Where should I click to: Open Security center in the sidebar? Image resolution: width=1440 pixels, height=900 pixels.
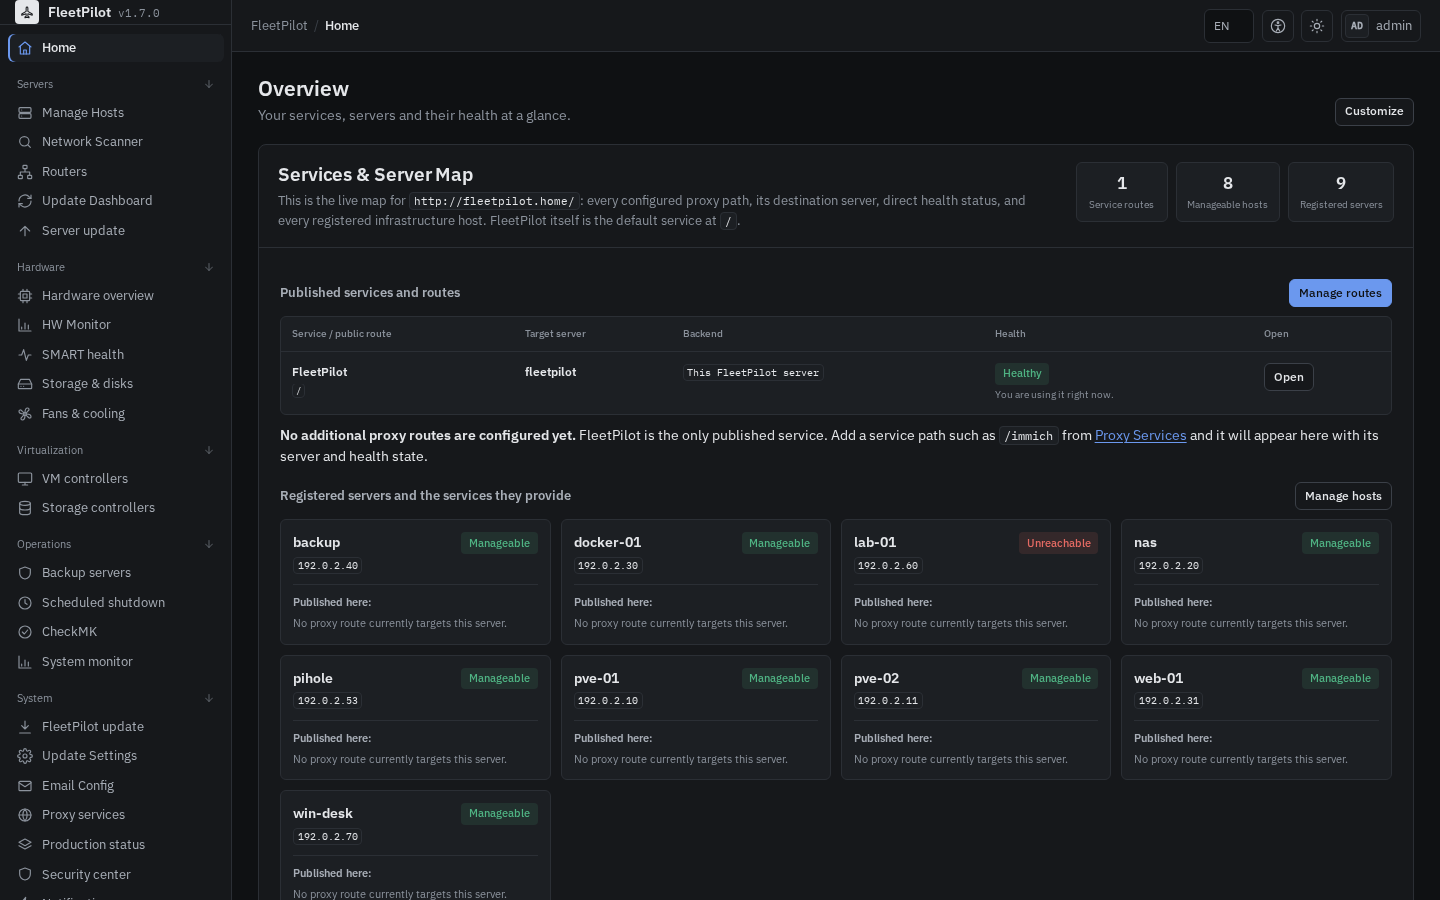click(x=116, y=875)
